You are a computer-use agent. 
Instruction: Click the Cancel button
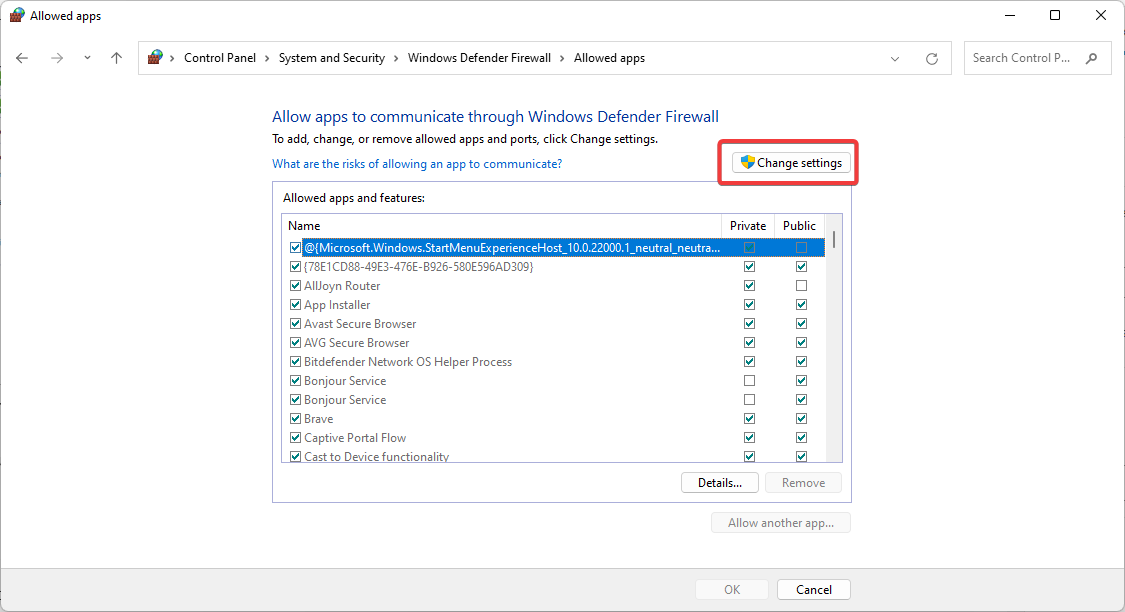tap(814, 590)
